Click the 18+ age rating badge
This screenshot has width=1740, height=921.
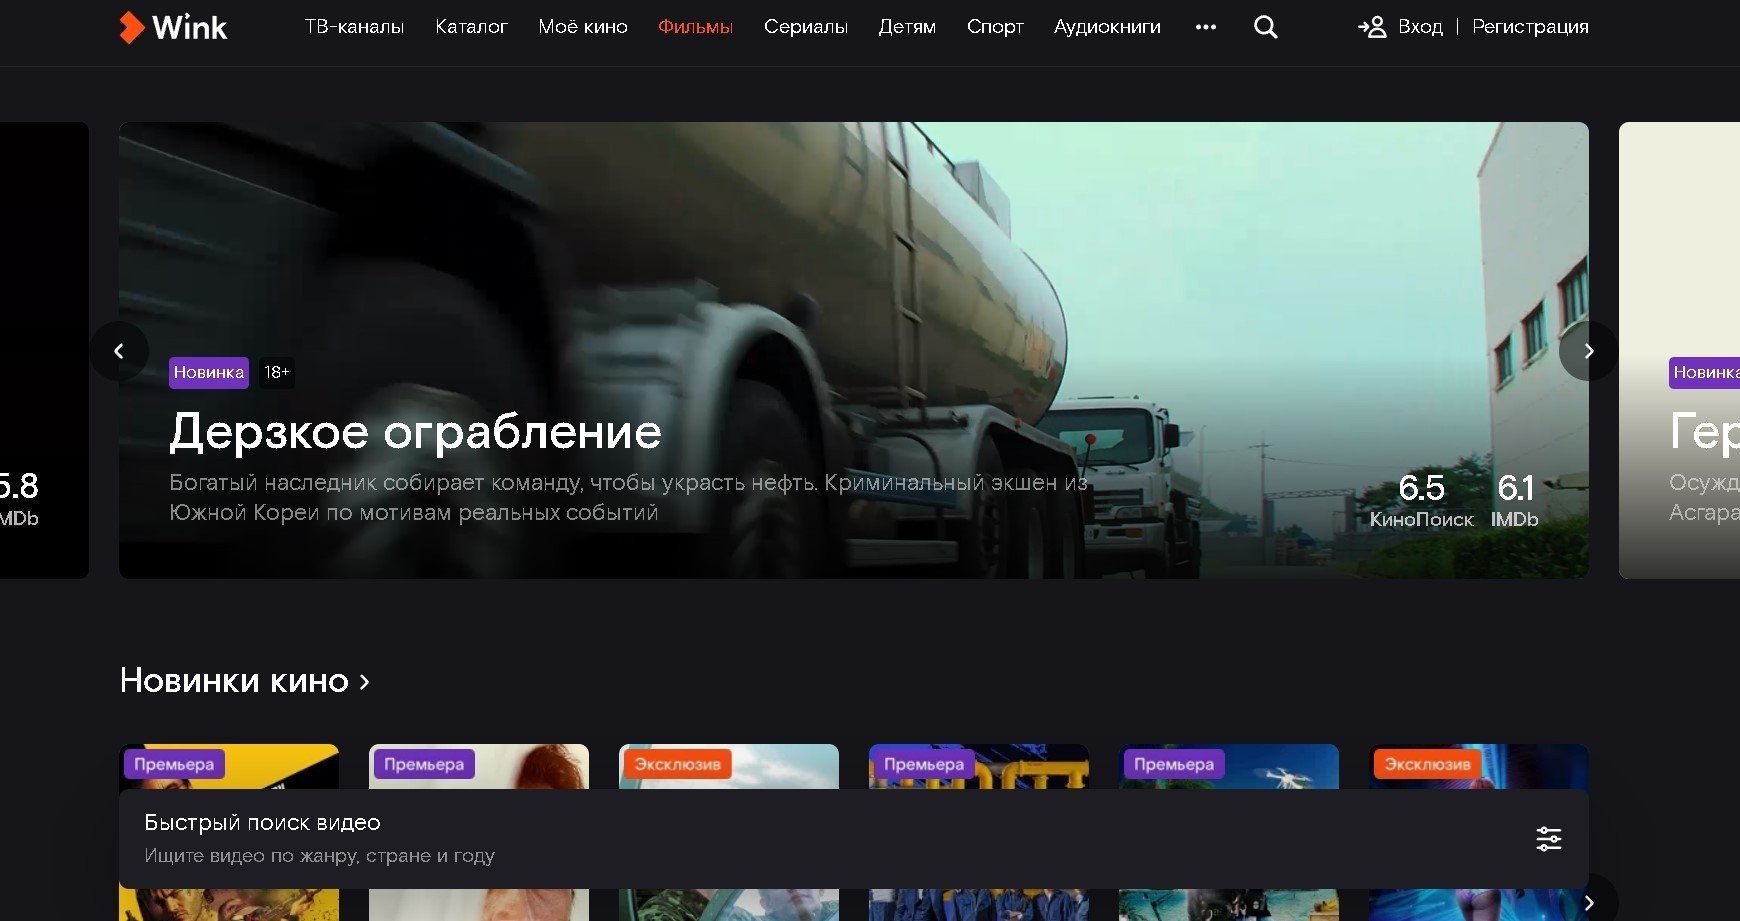coord(277,372)
